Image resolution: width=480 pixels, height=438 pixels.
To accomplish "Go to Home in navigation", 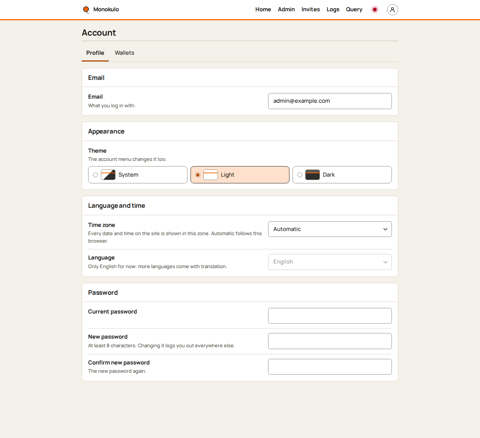I will (263, 10).
